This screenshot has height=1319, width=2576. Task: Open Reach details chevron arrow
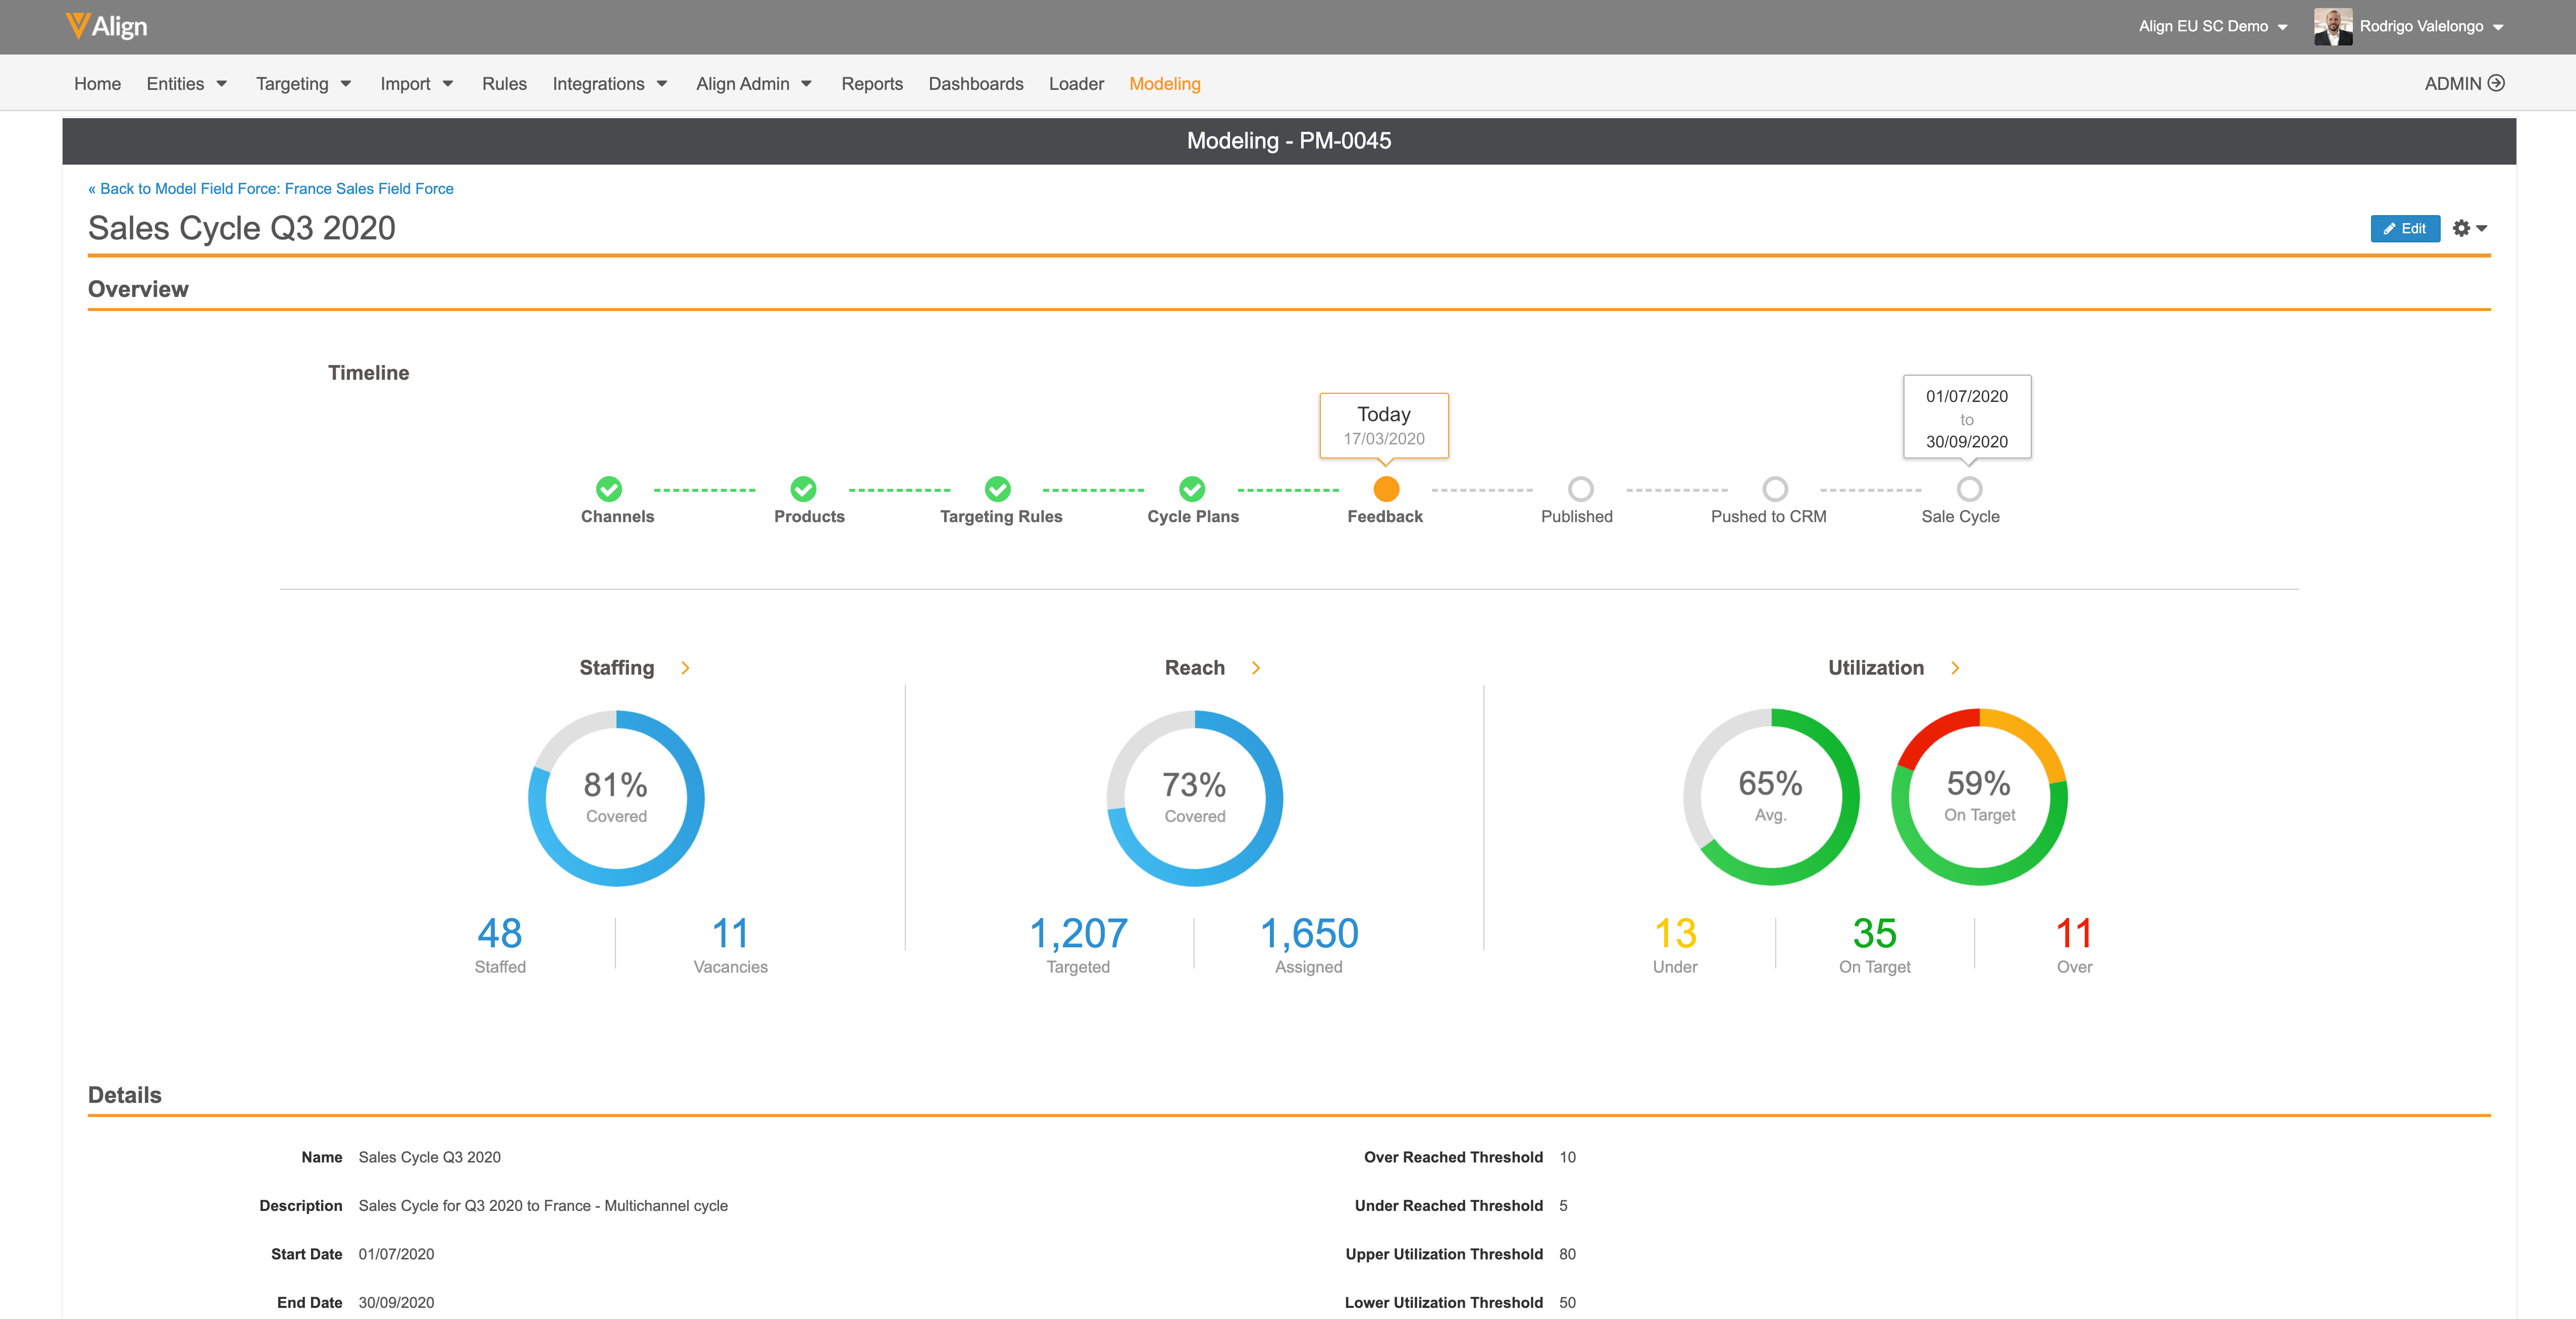(x=1256, y=668)
